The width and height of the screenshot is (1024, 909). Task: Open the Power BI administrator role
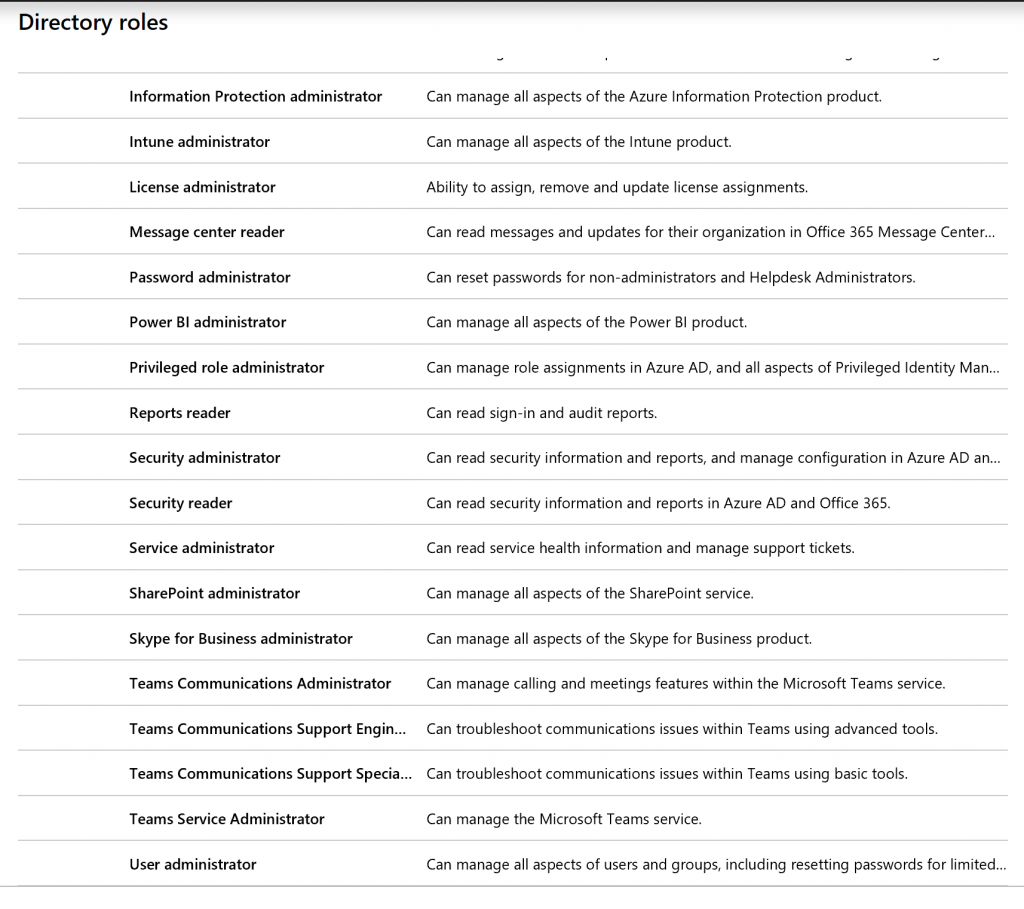[207, 322]
